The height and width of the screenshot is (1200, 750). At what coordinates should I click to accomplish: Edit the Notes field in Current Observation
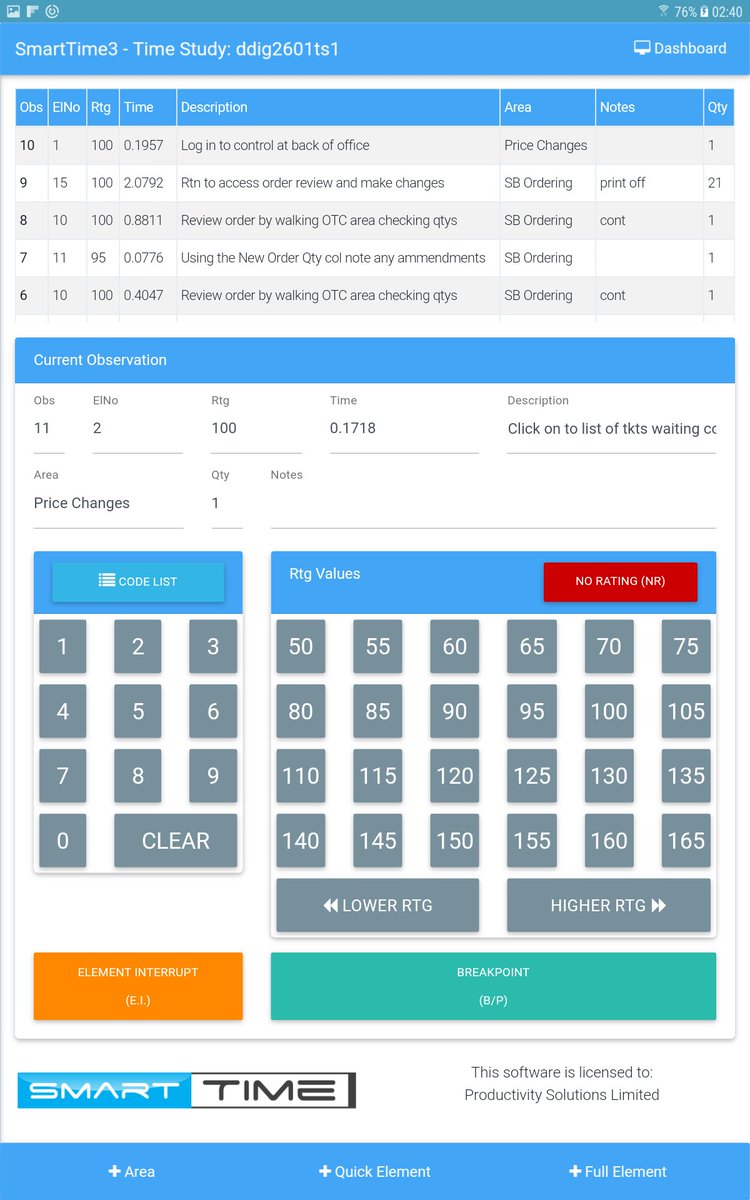[x=493, y=503]
